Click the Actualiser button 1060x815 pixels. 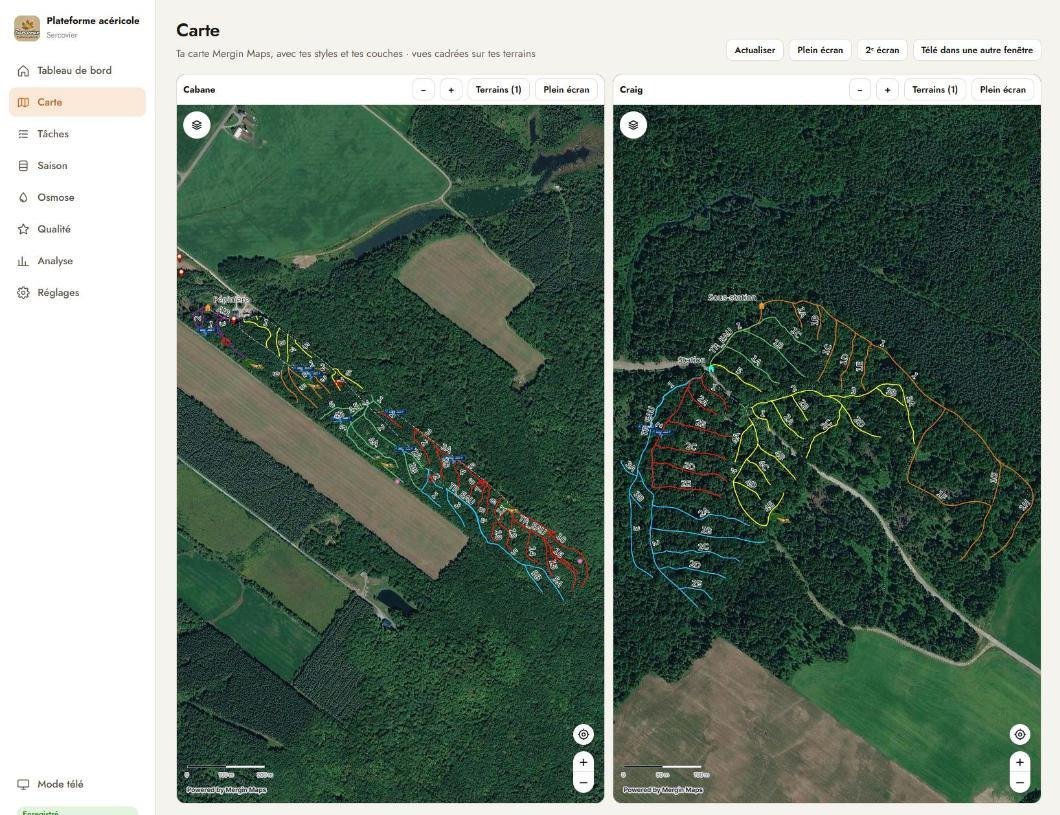click(x=754, y=50)
